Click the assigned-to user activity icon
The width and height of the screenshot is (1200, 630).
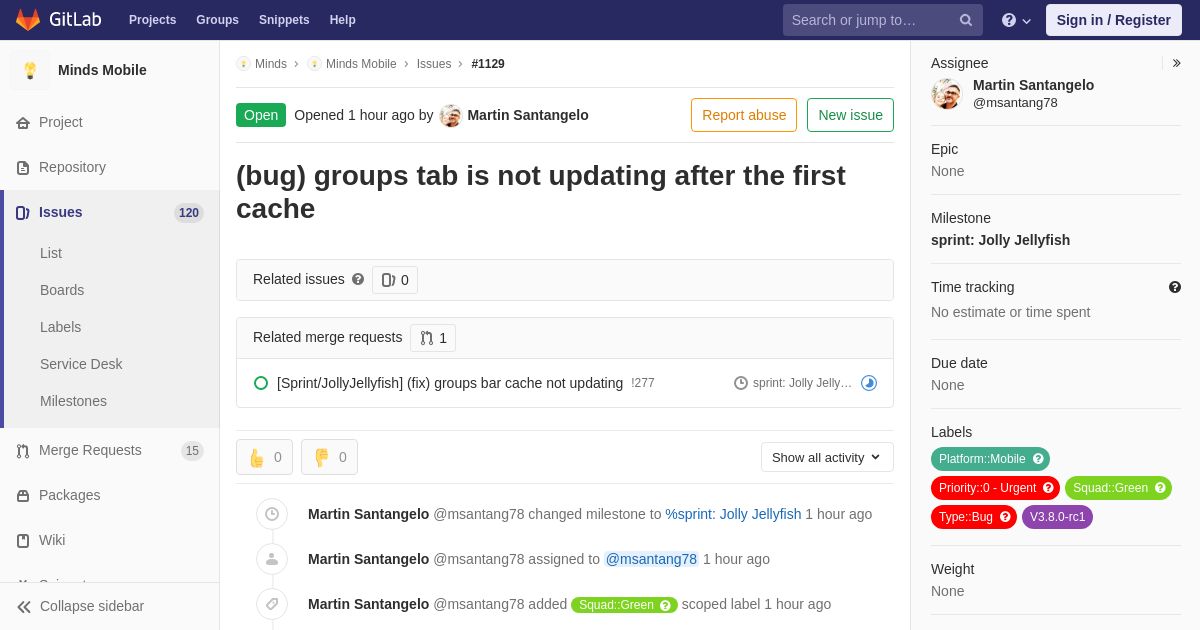point(272,559)
